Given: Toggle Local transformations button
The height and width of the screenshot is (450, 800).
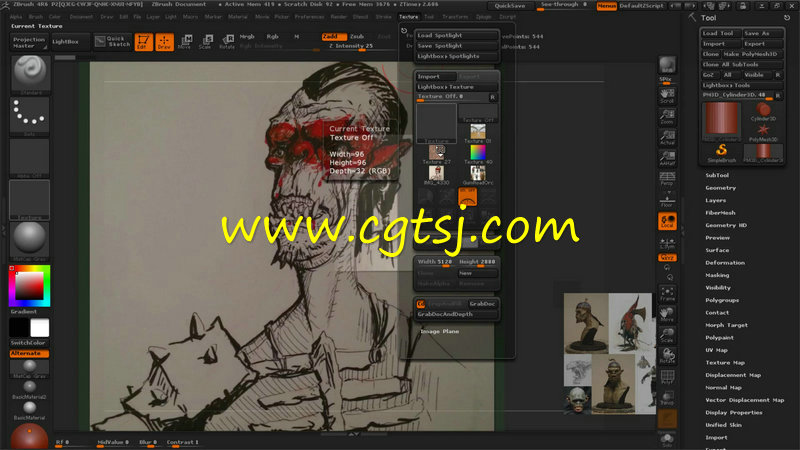Looking at the screenshot, I should click(667, 221).
